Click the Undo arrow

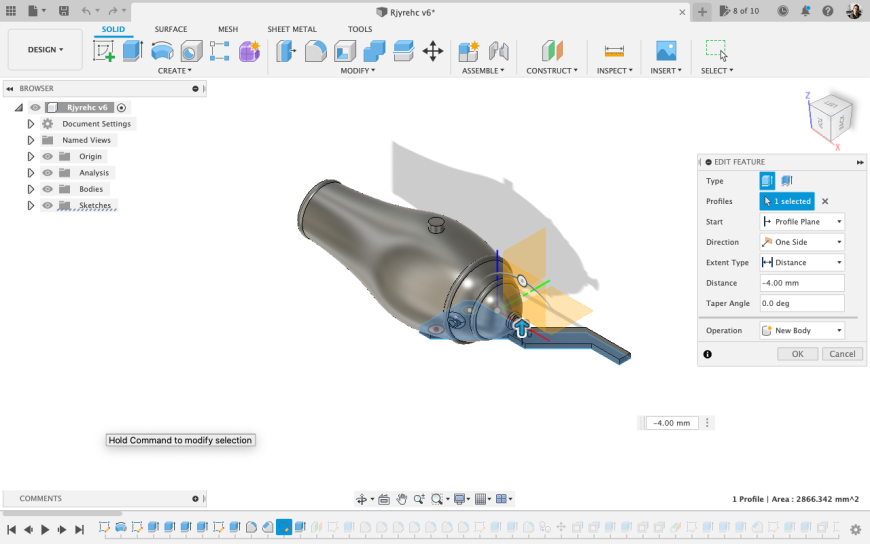[x=85, y=11]
